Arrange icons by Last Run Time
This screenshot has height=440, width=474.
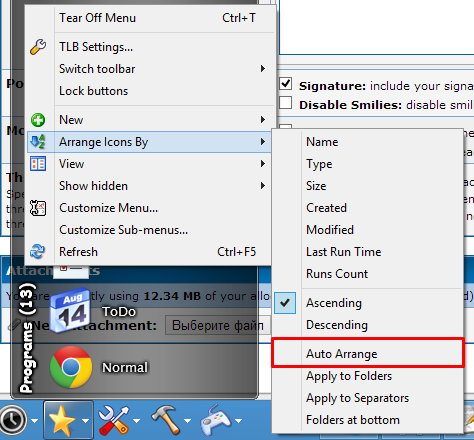367,252
